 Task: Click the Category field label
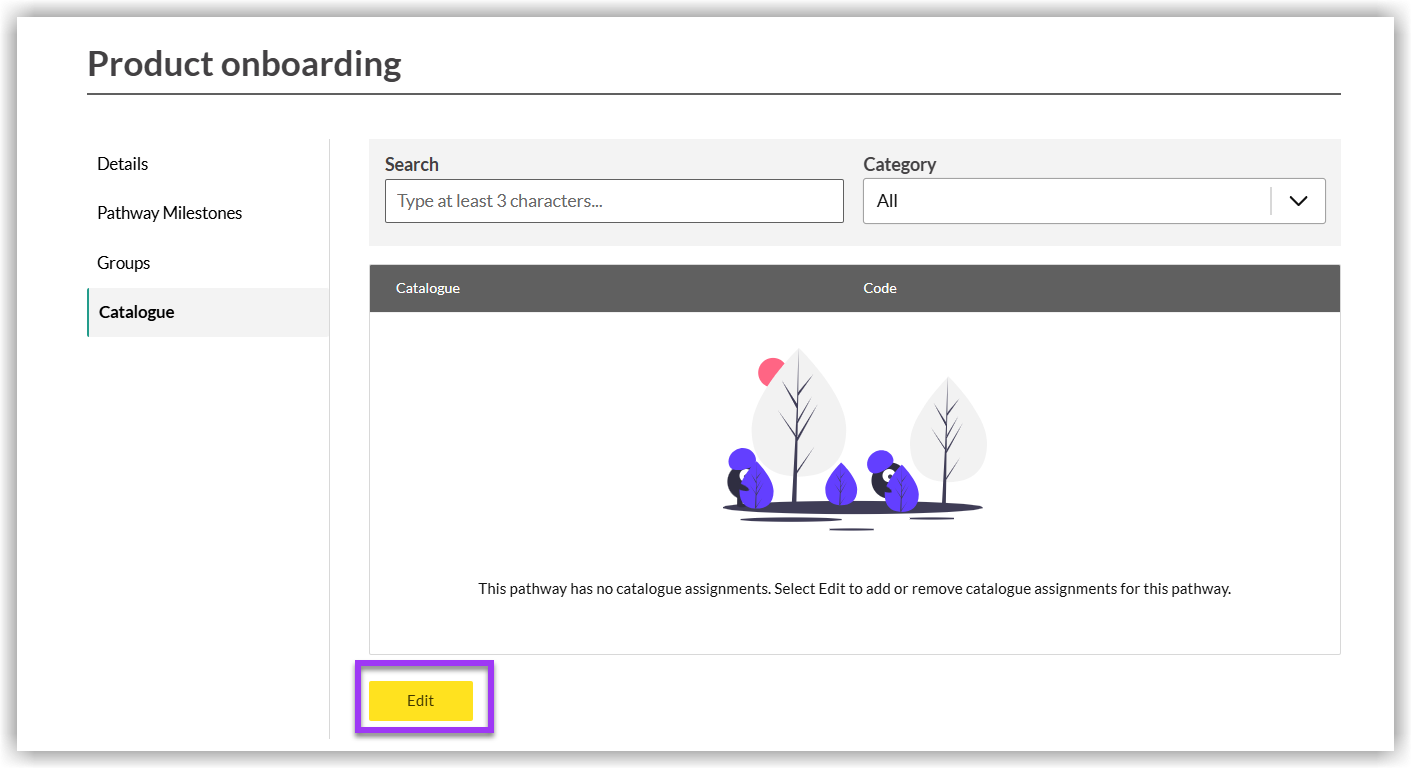point(899,163)
